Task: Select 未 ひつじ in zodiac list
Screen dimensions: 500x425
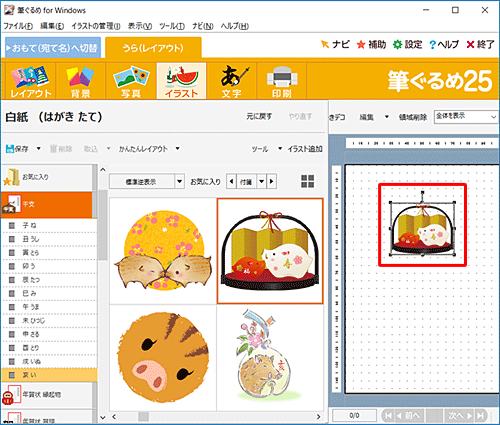Action: click(x=49, y=321)
